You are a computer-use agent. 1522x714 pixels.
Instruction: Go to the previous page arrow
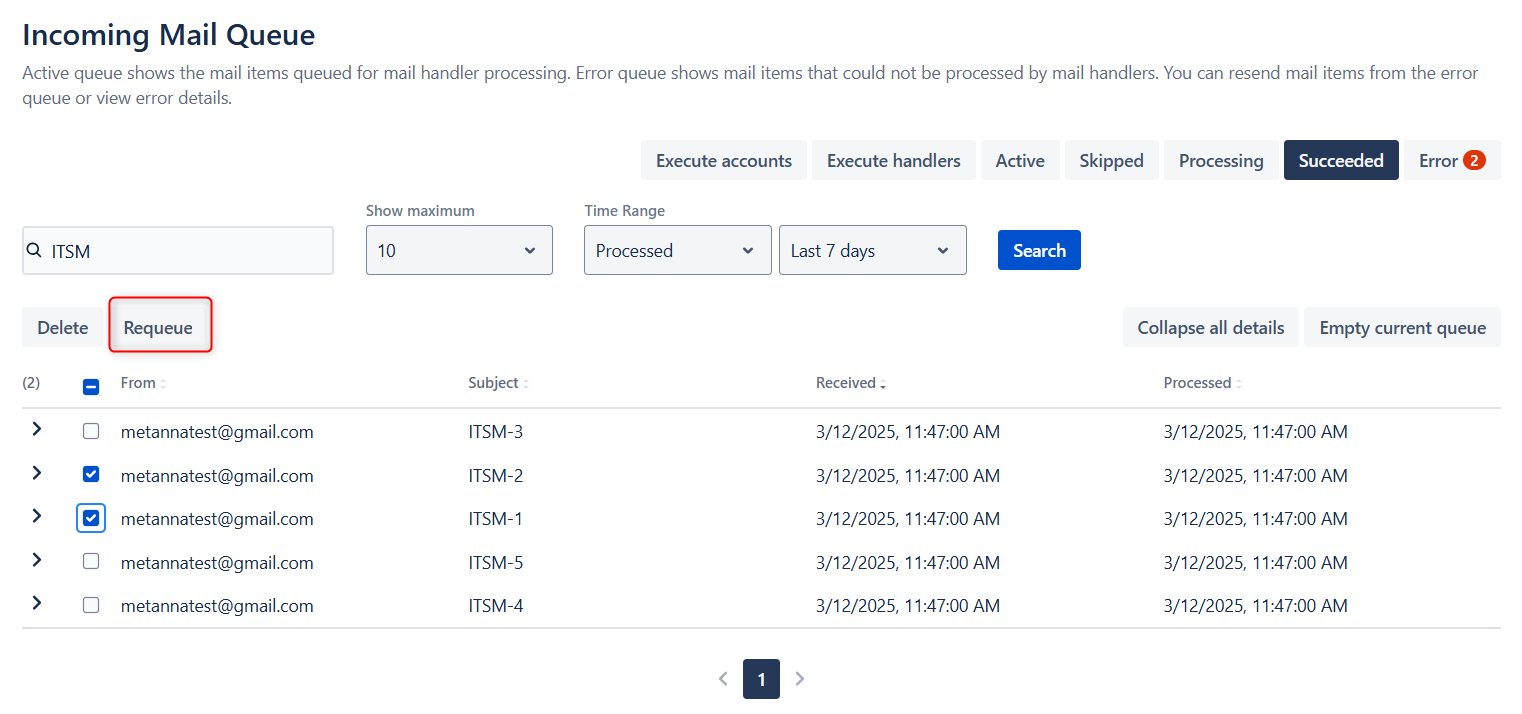point(723,679)
